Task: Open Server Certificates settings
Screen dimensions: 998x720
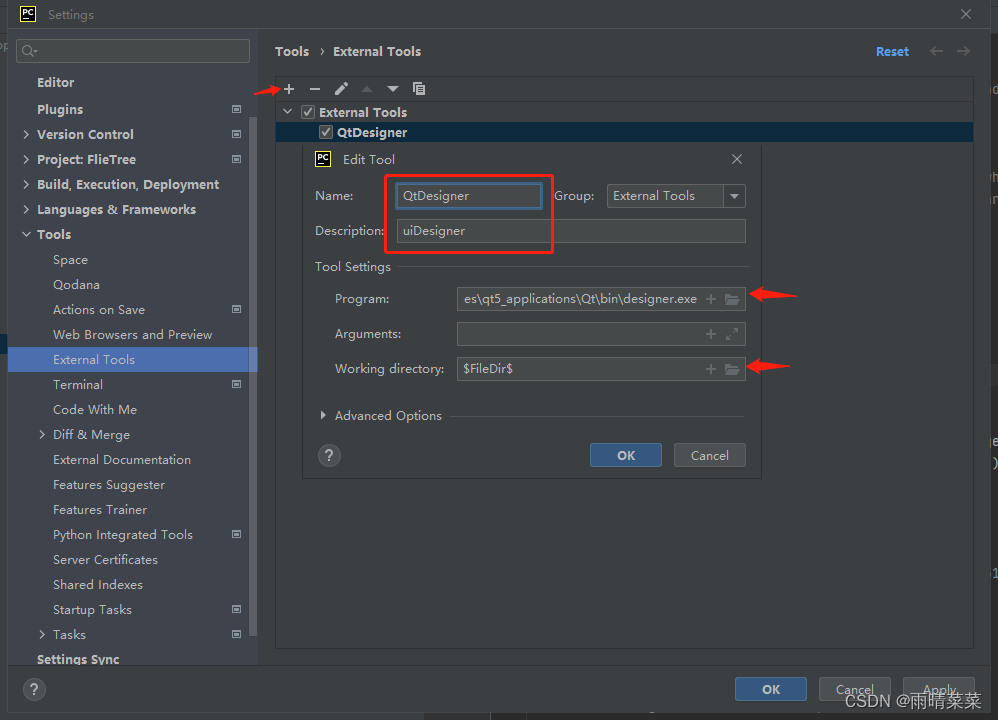Action: (105, 560)
